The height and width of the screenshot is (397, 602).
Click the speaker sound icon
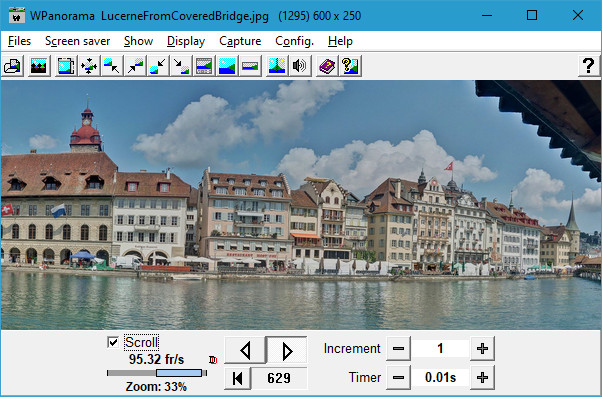(x=300, y=66)
